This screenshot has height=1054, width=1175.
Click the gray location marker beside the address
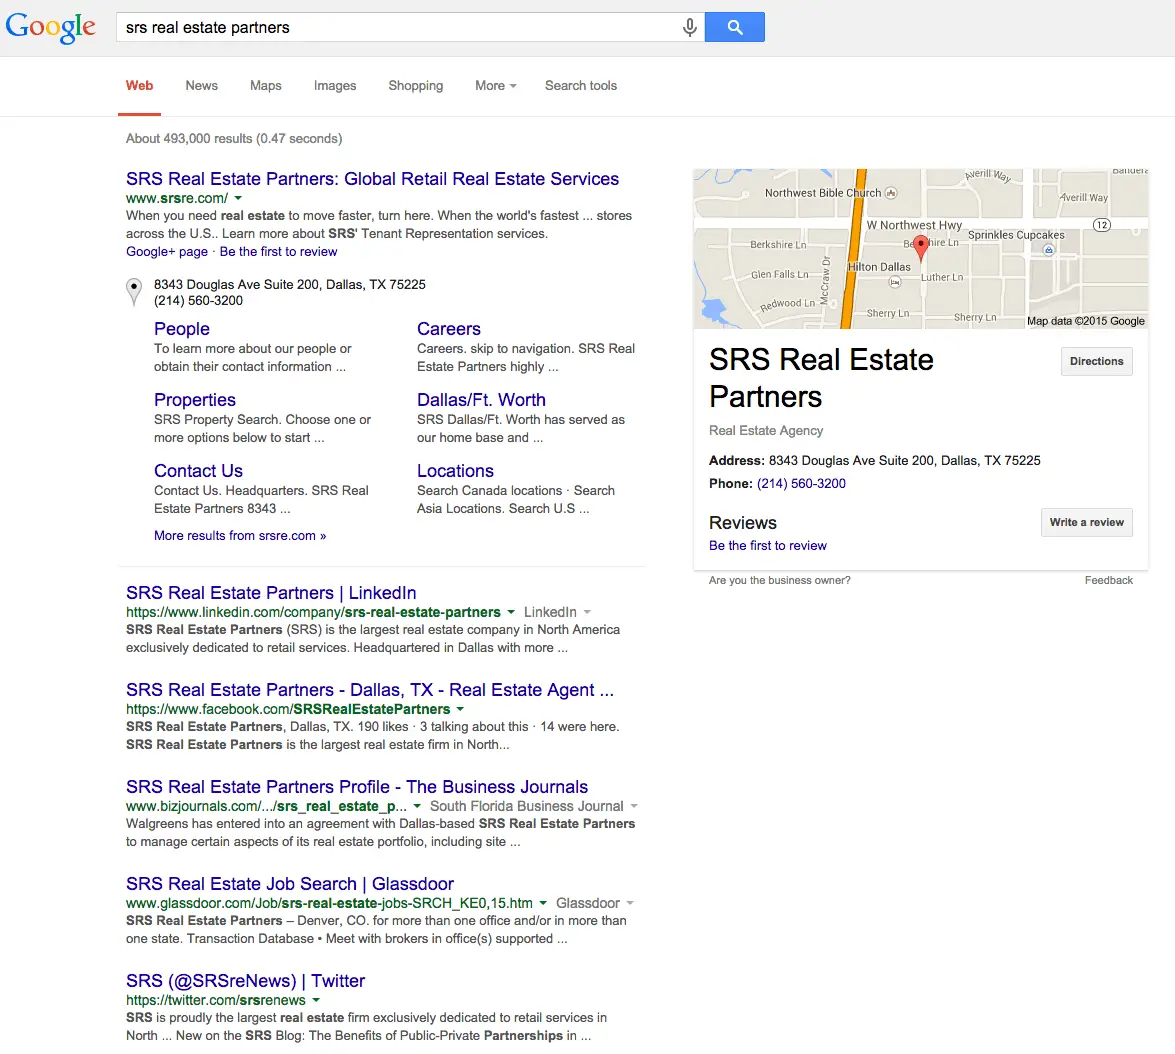point(134,292)
